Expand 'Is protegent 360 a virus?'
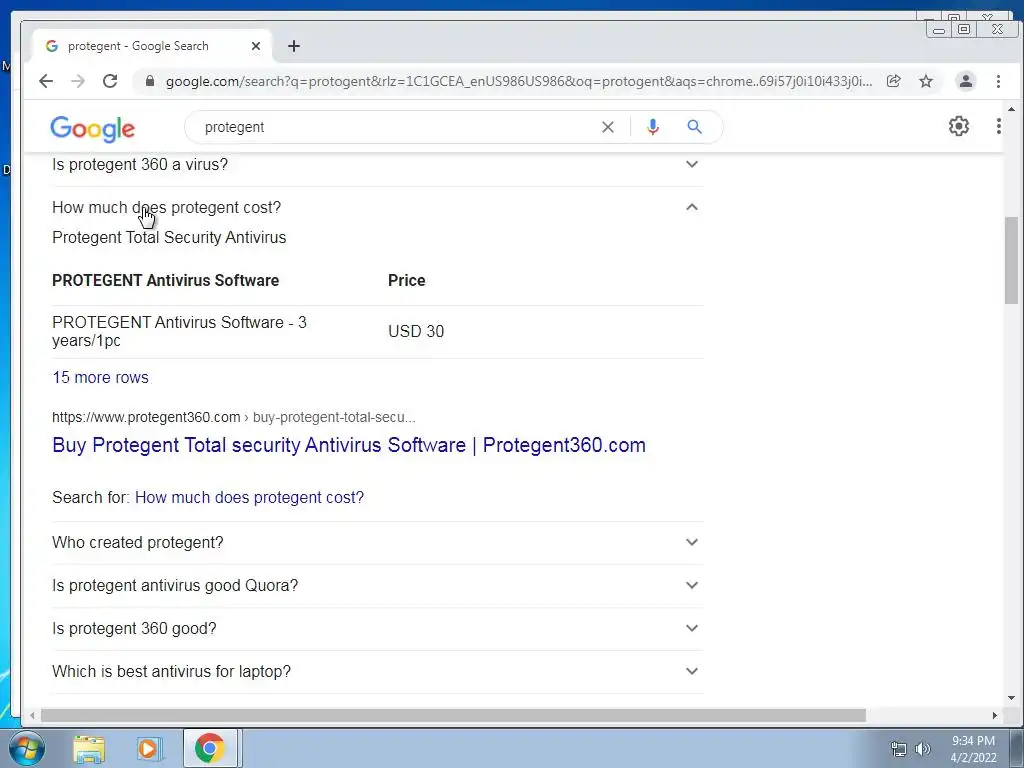The image size is (1024, 768). (x=377, y=165)
